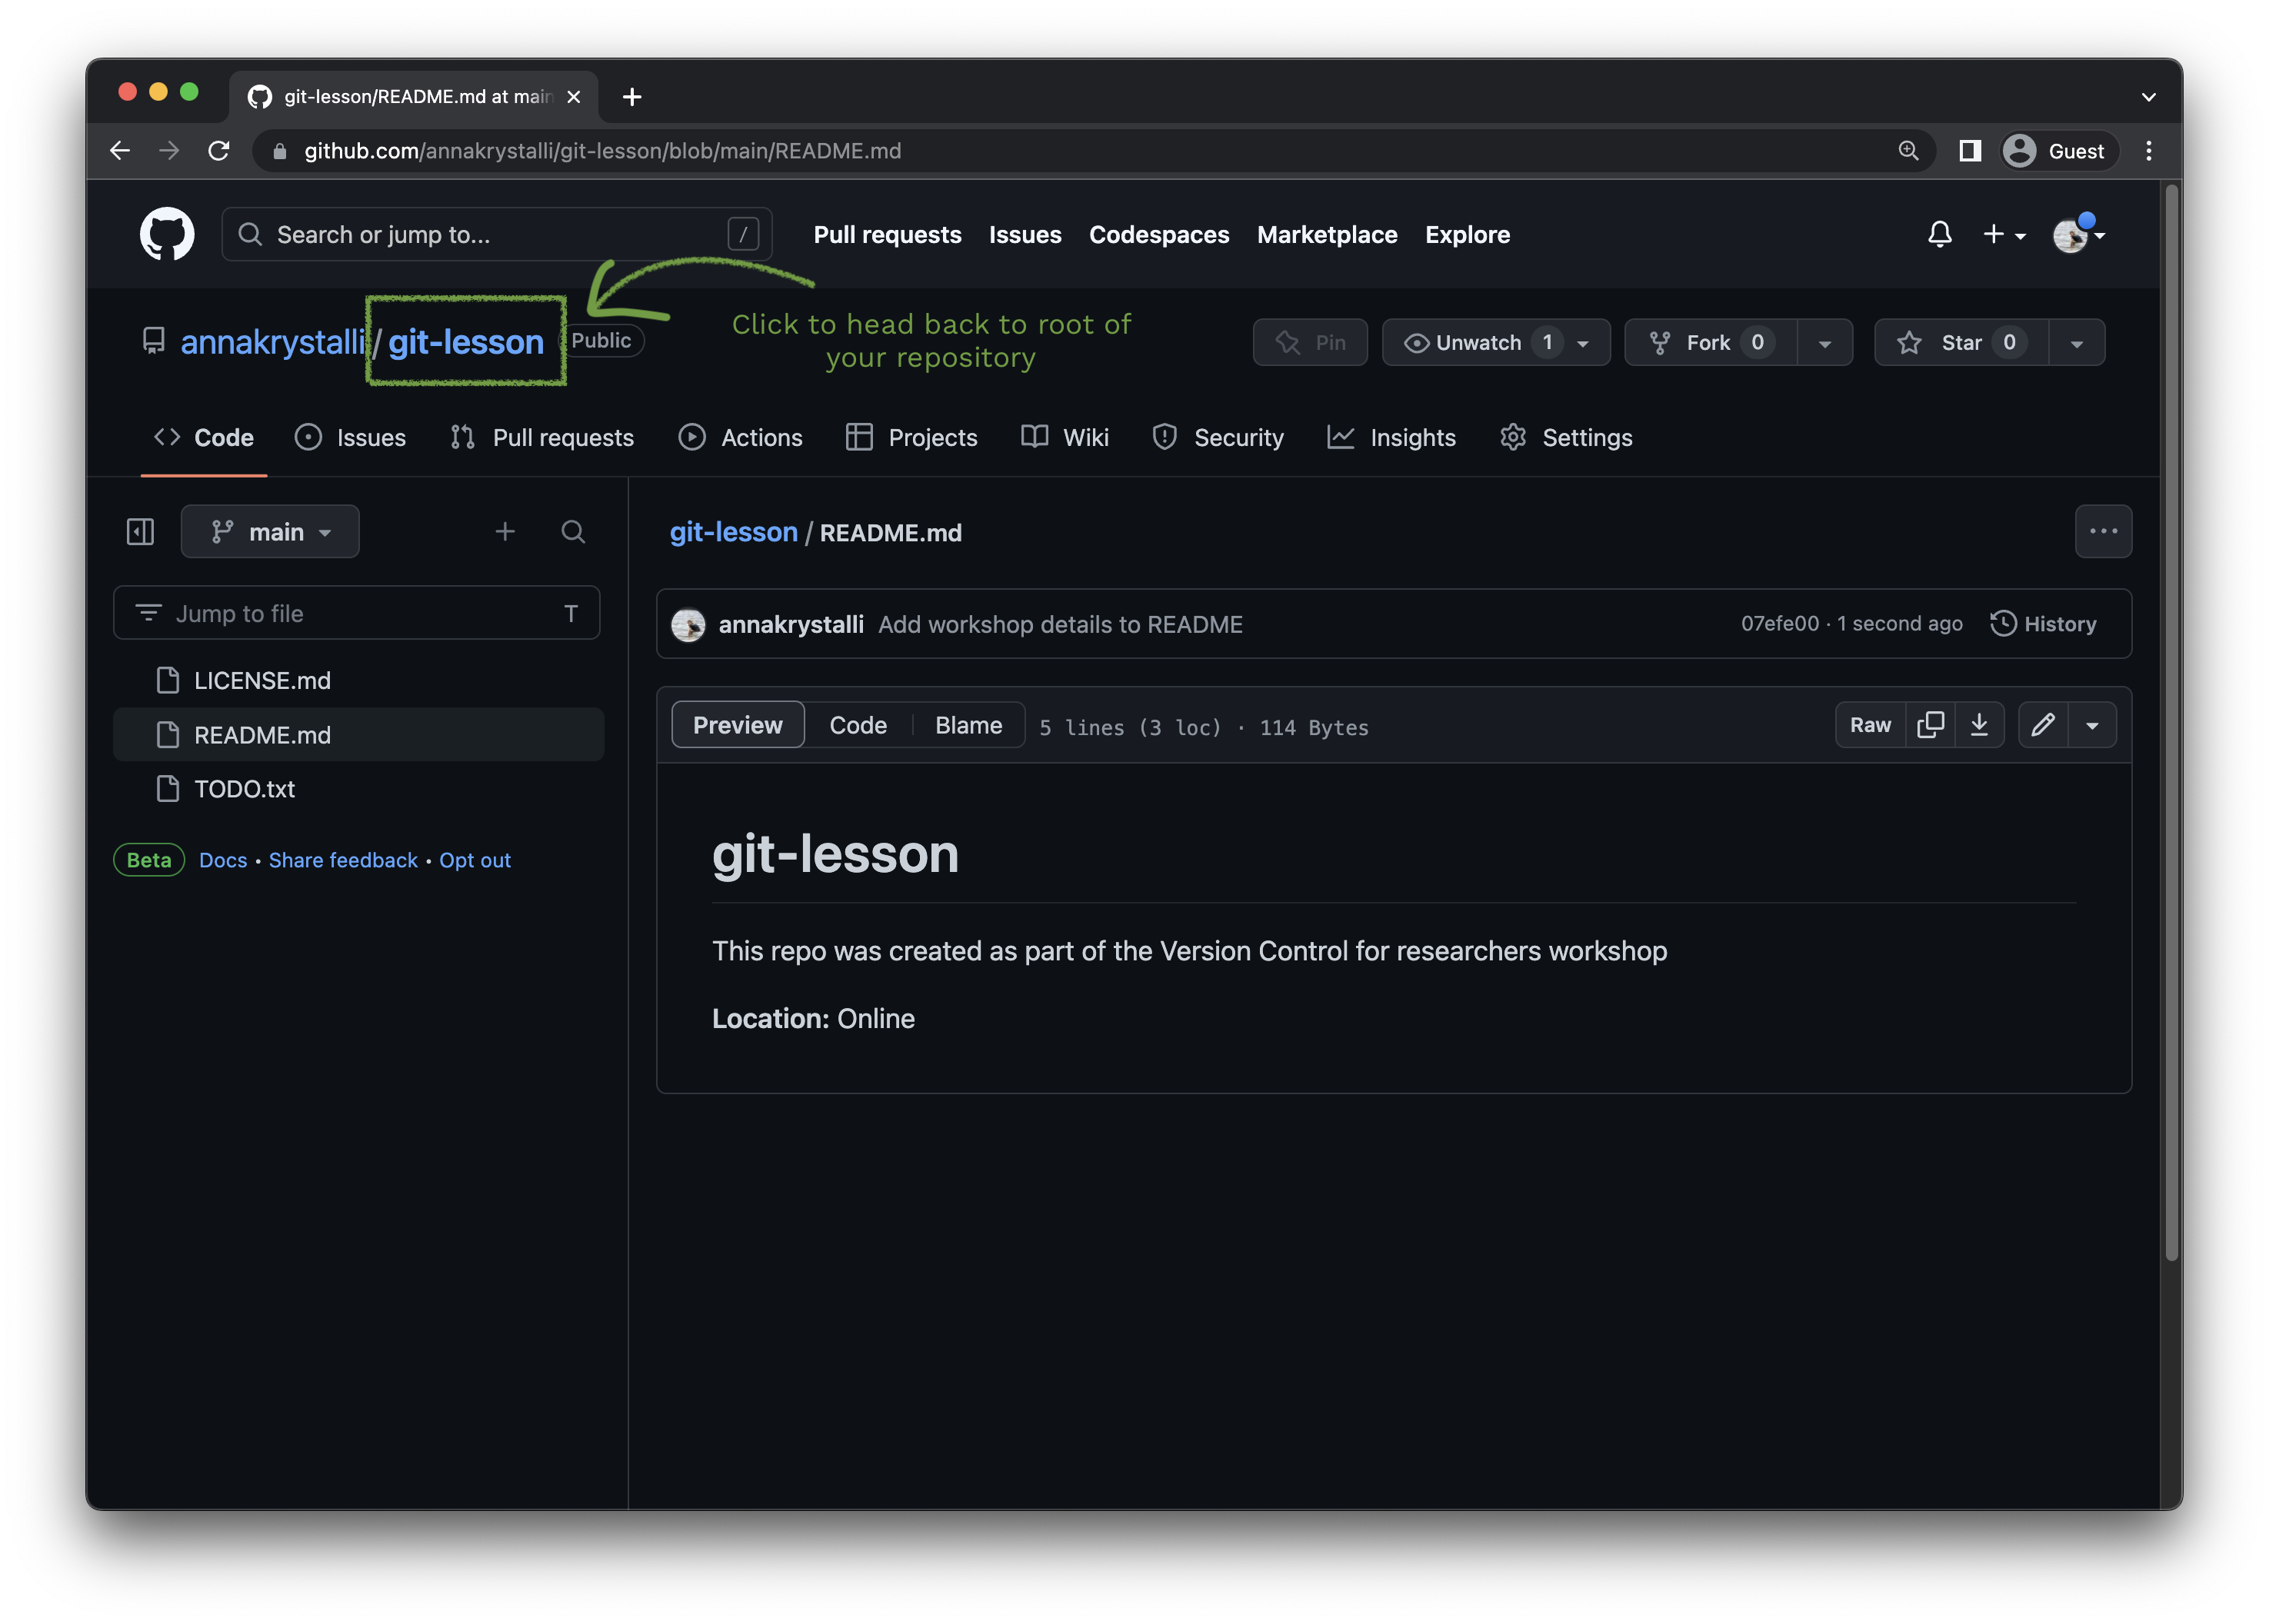
Task: Reload the current page
Action: (219, 150)
